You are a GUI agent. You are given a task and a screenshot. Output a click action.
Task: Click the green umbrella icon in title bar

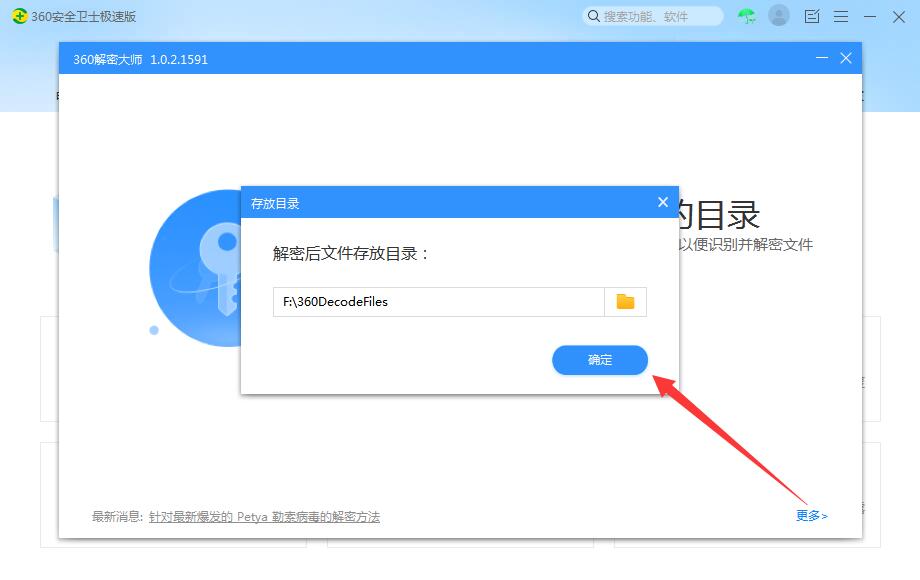[747, 16]
